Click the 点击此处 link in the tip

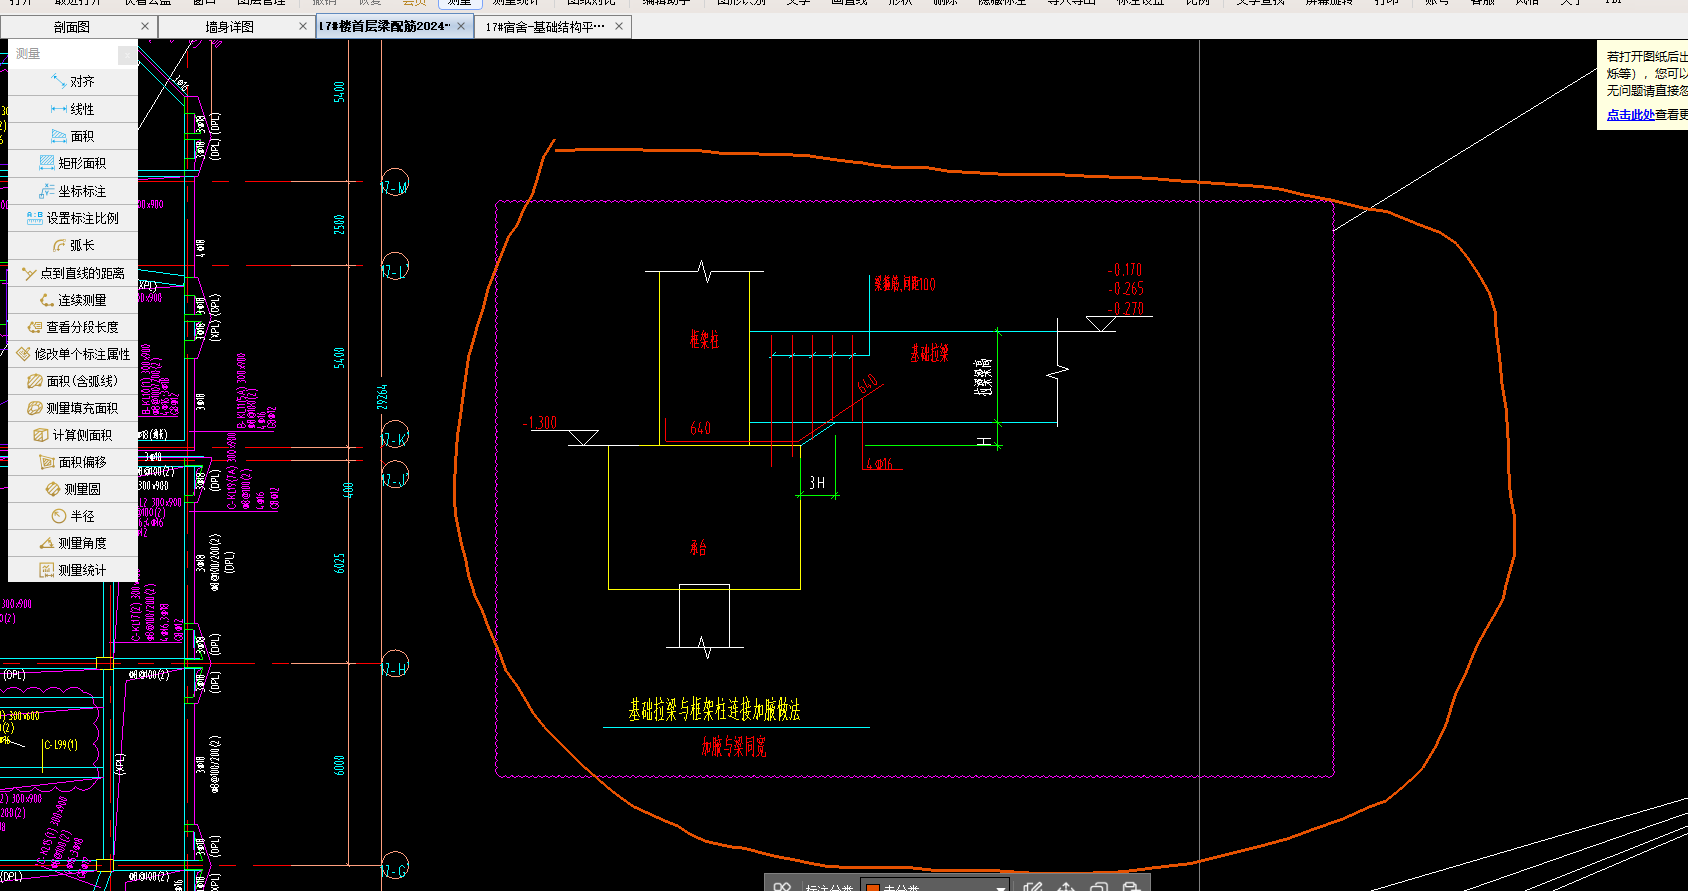[1630, 115]
